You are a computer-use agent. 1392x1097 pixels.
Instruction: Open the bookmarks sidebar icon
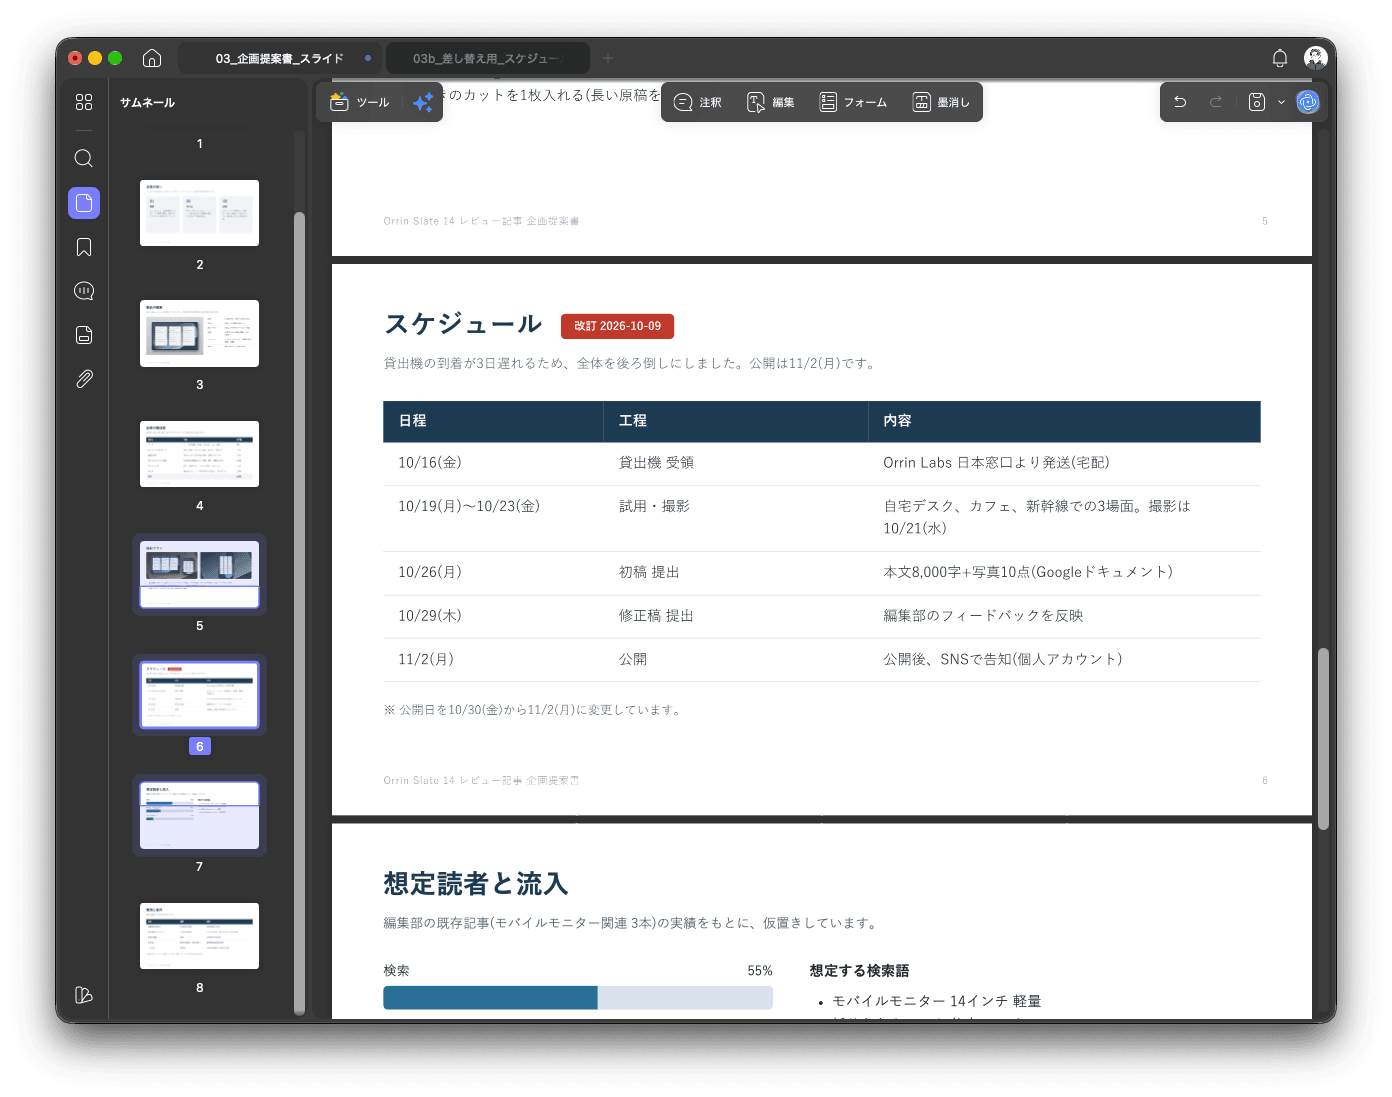tap(84, 247)
